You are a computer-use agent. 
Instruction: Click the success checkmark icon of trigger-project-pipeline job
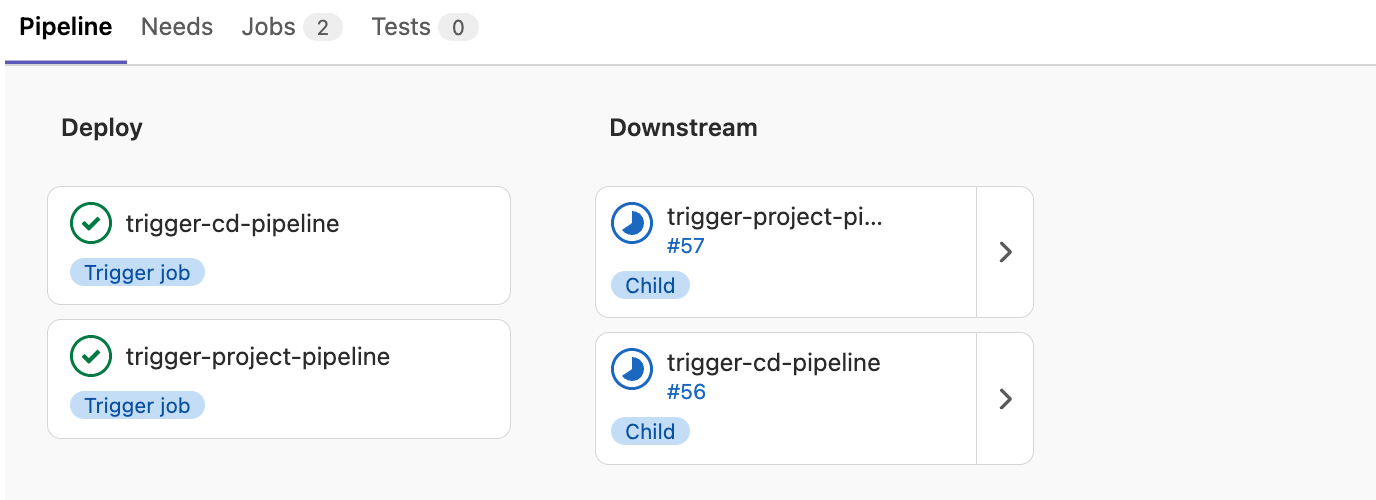pos(91,356)
